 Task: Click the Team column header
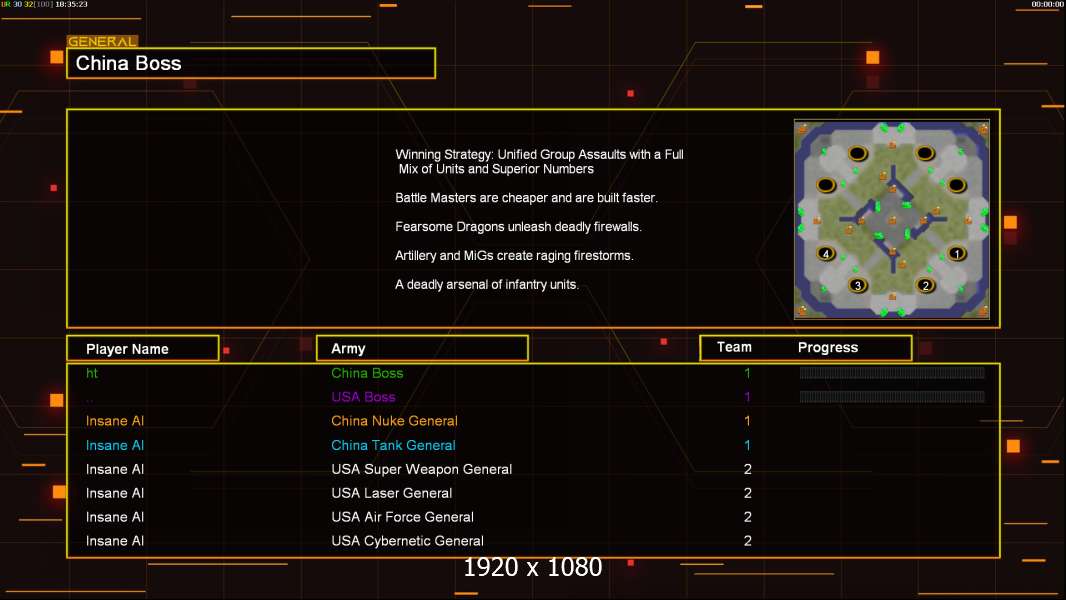tap(734, 347)
